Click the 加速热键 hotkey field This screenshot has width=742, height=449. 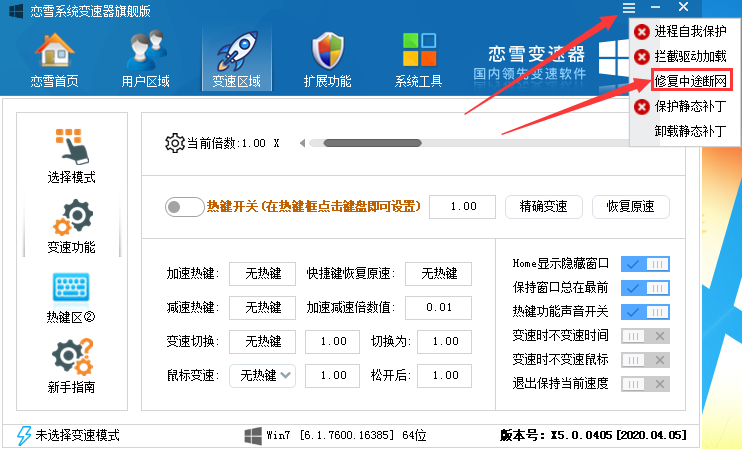(x=263, y=273)
